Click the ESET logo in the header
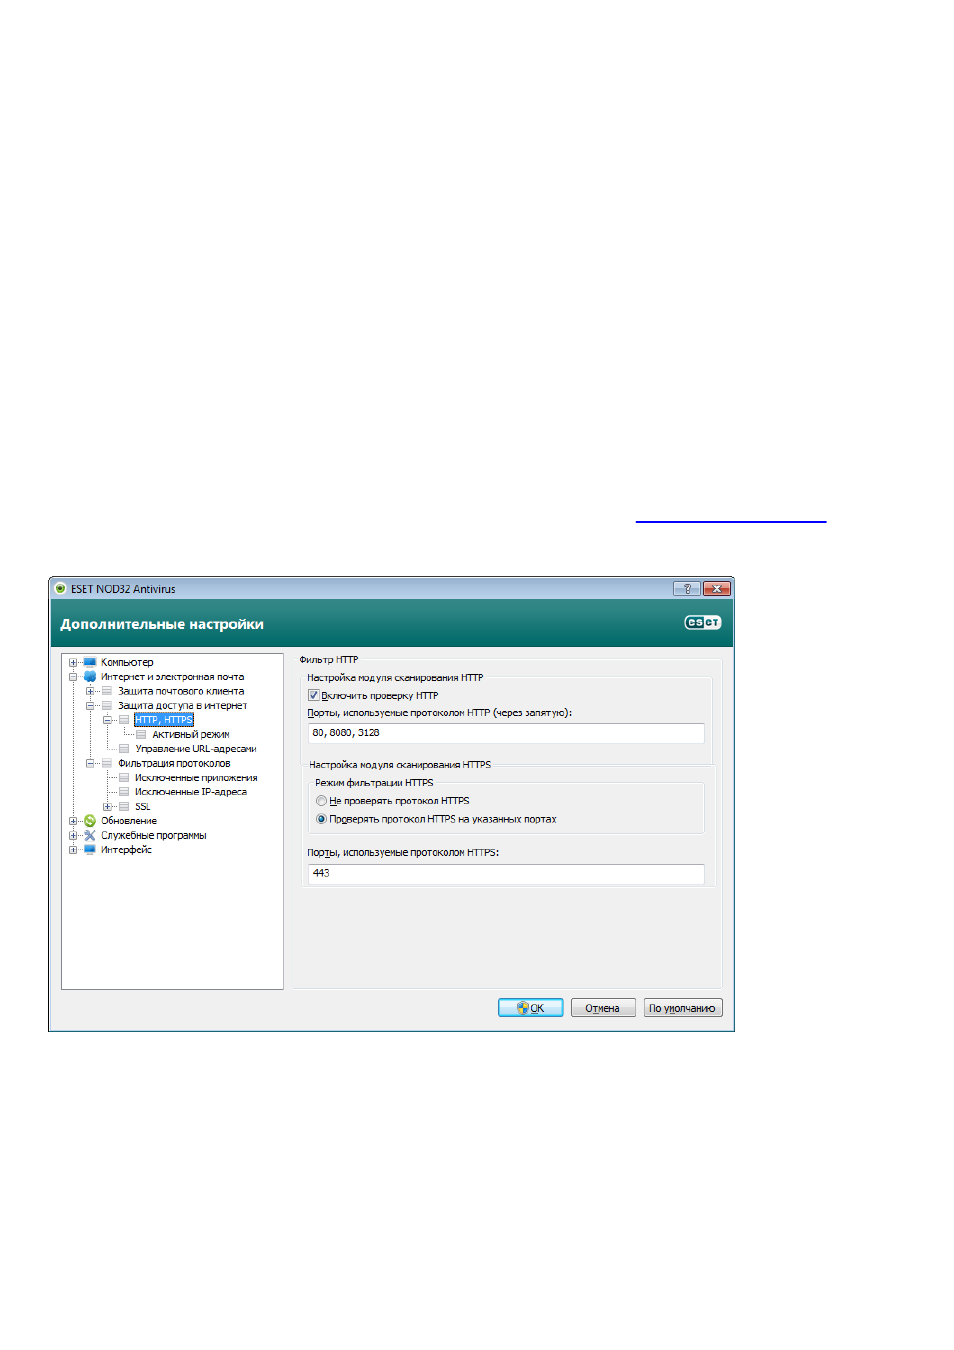The image size is (954, 1350). pyautogui.click(x=703, y=623)
